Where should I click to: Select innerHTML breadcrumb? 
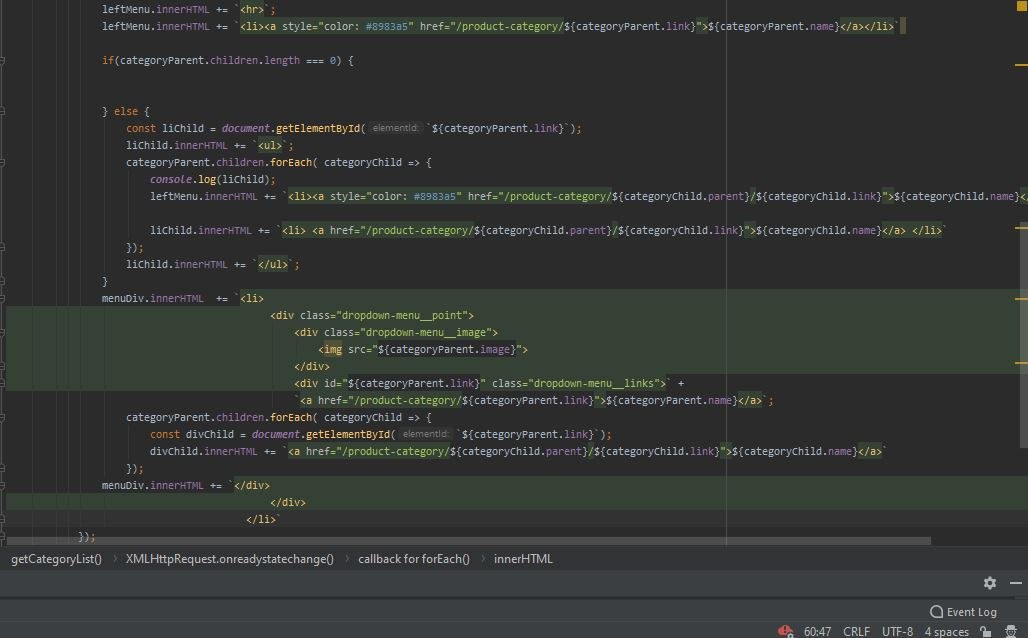point(523,559)
